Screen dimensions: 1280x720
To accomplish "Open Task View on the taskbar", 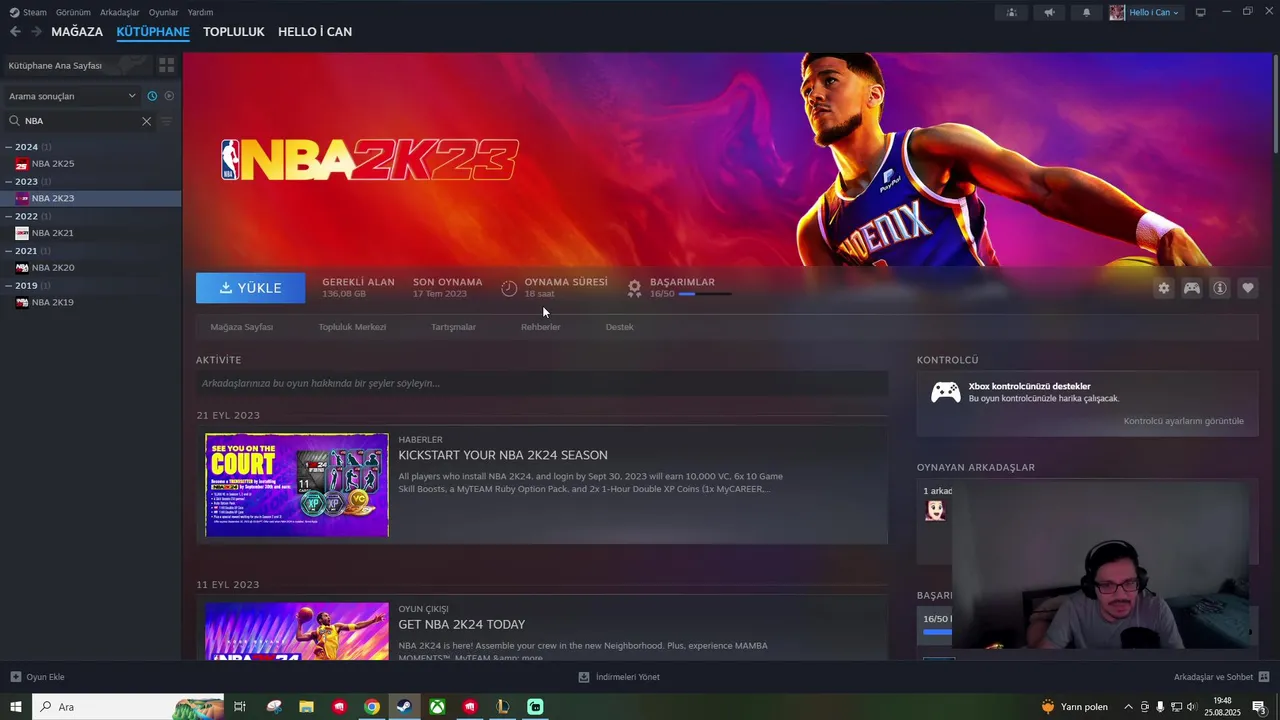I will [x=240, y=707].
